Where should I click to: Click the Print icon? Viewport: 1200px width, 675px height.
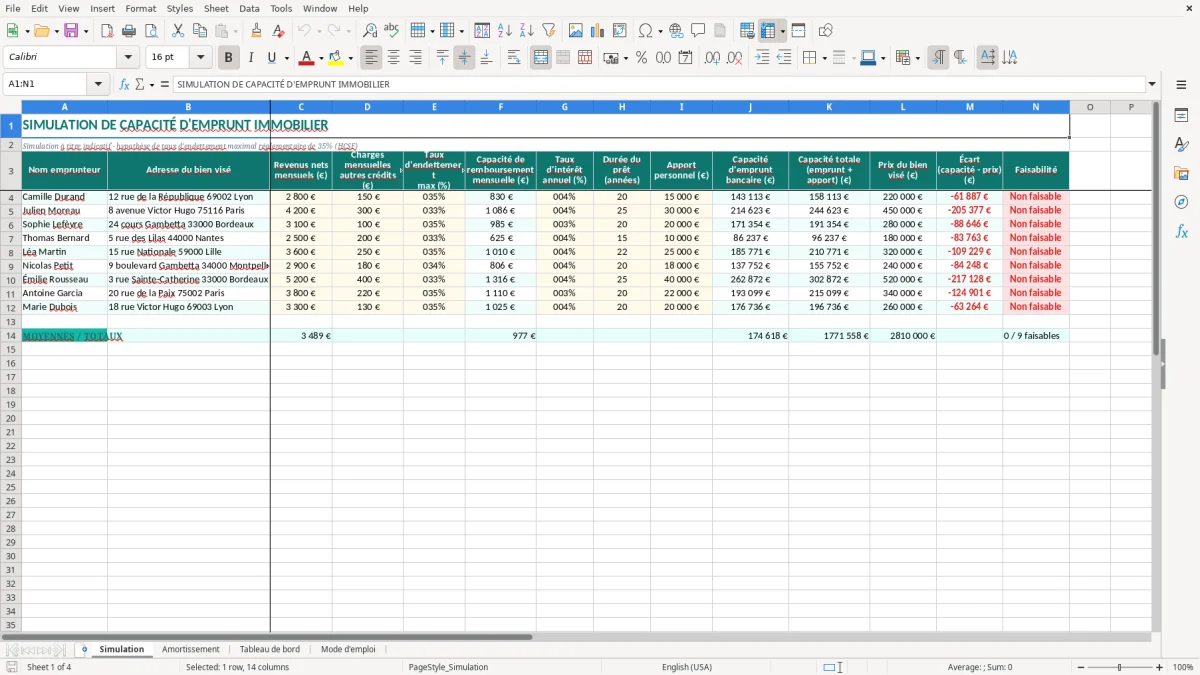coord(129,31)
